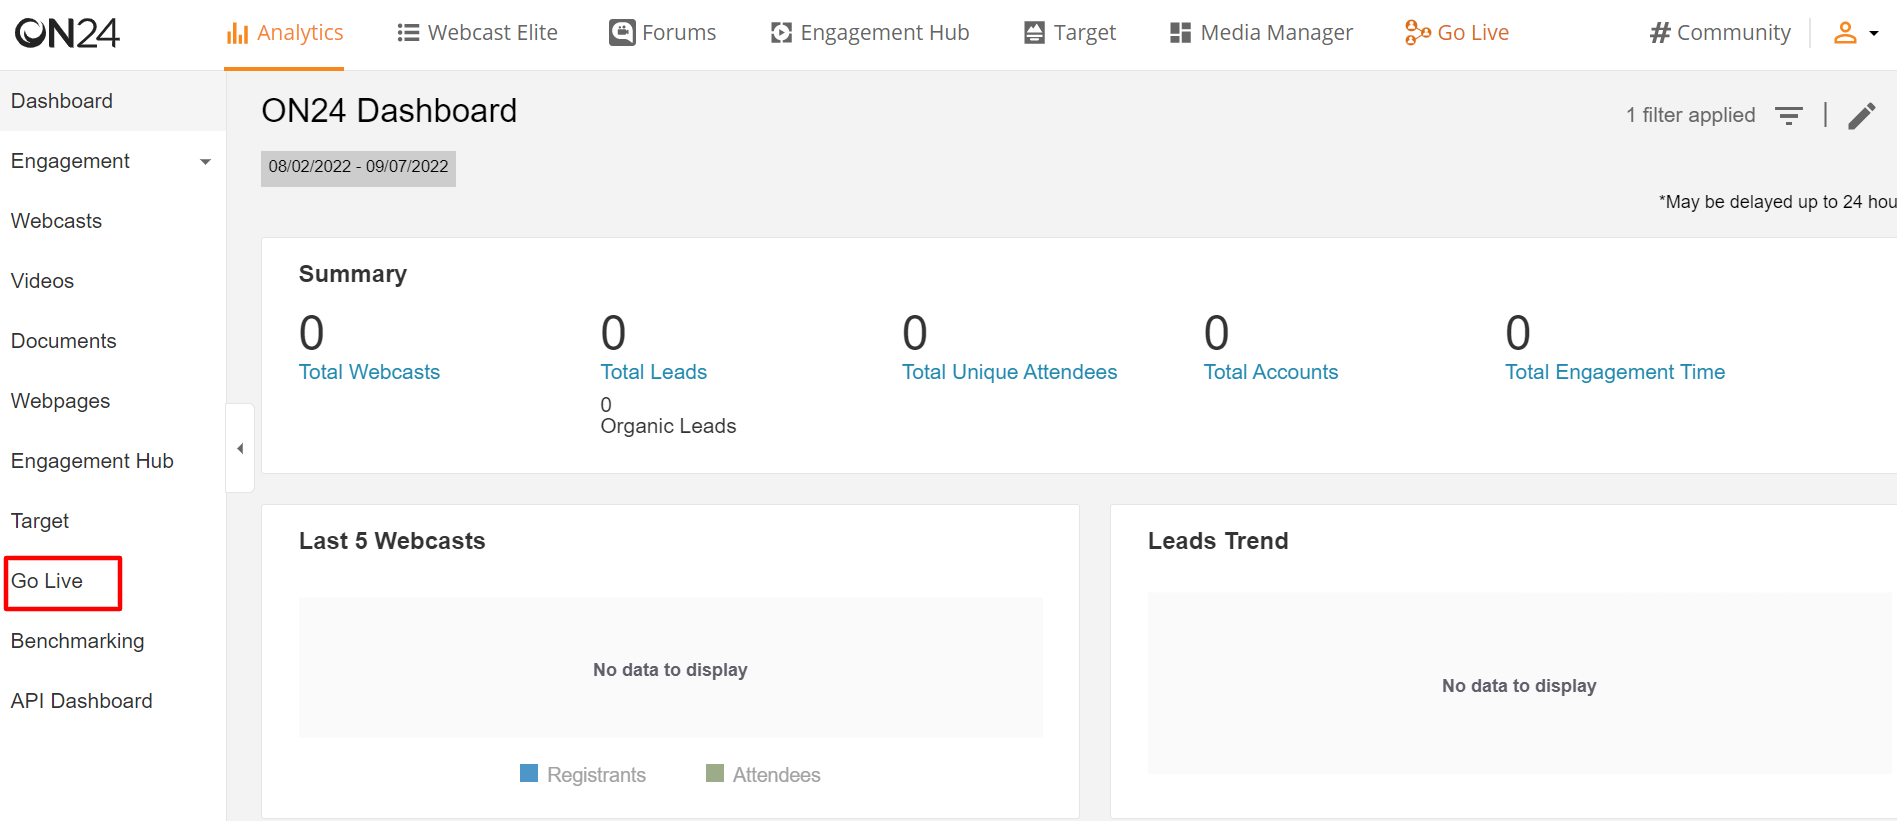Click the '1 filter applied' text
The height and width of the screenshot is (821, 1897).
tap(1690, 115)
